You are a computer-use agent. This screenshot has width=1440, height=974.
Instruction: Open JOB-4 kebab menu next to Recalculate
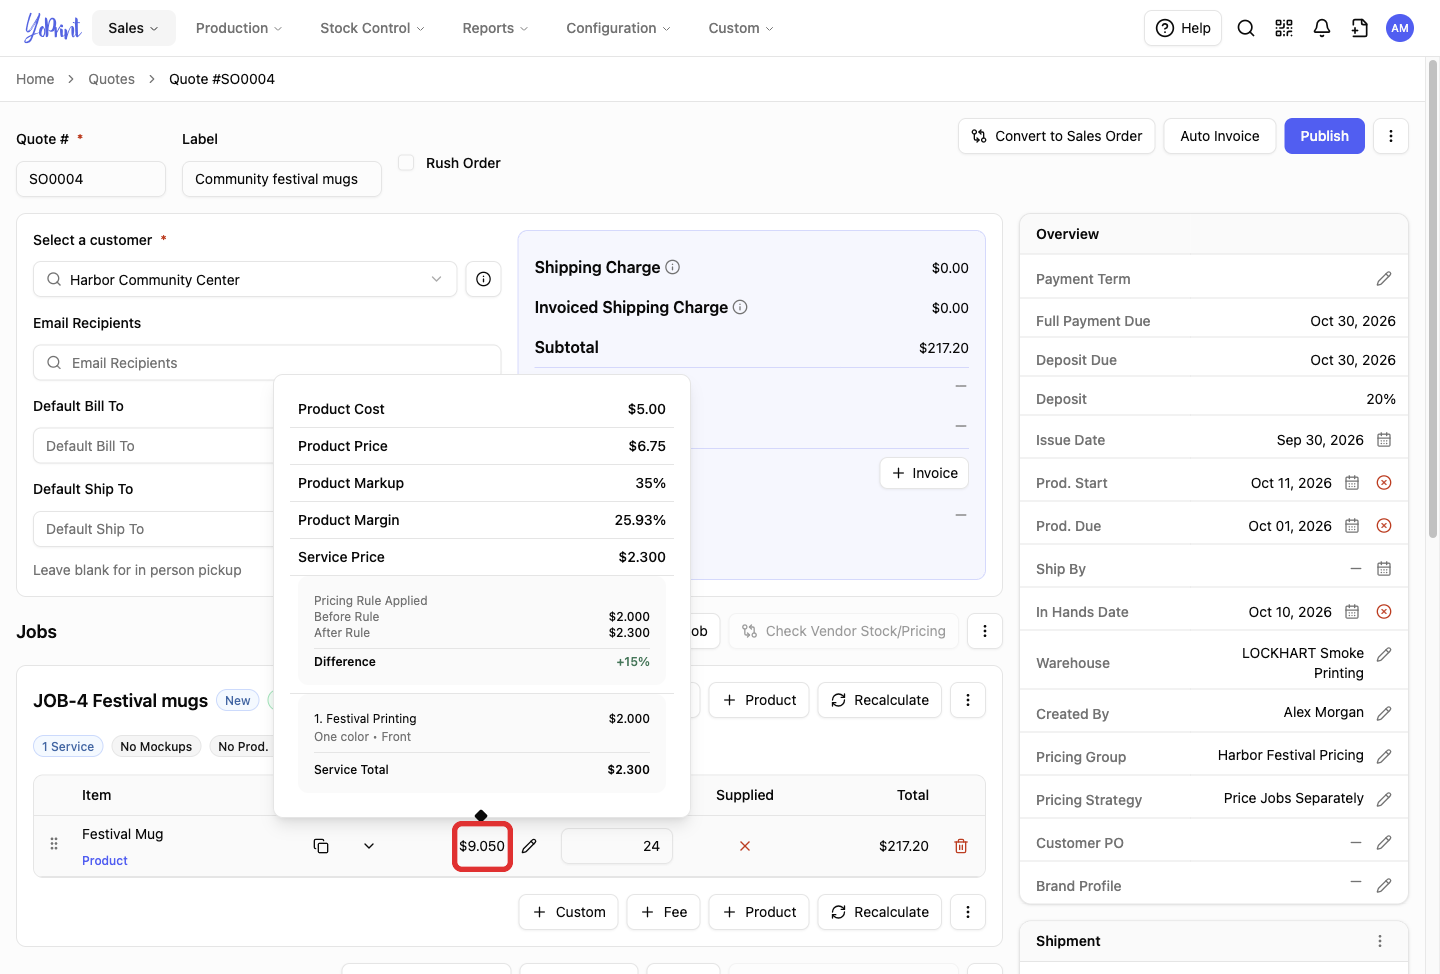[x=968, y=700]
